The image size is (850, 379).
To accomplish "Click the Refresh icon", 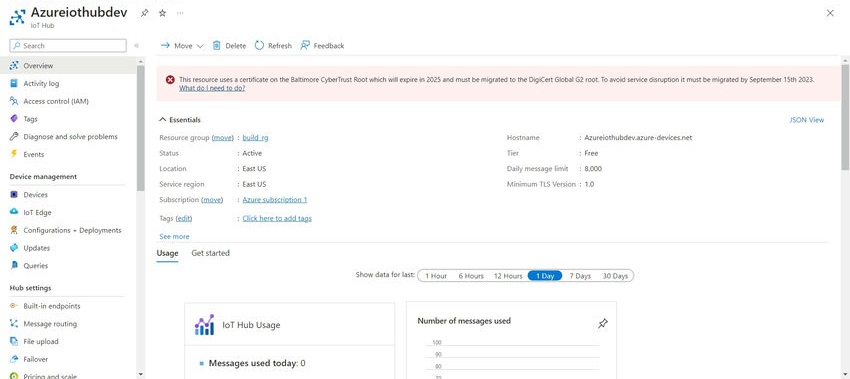I will (260, 46).
